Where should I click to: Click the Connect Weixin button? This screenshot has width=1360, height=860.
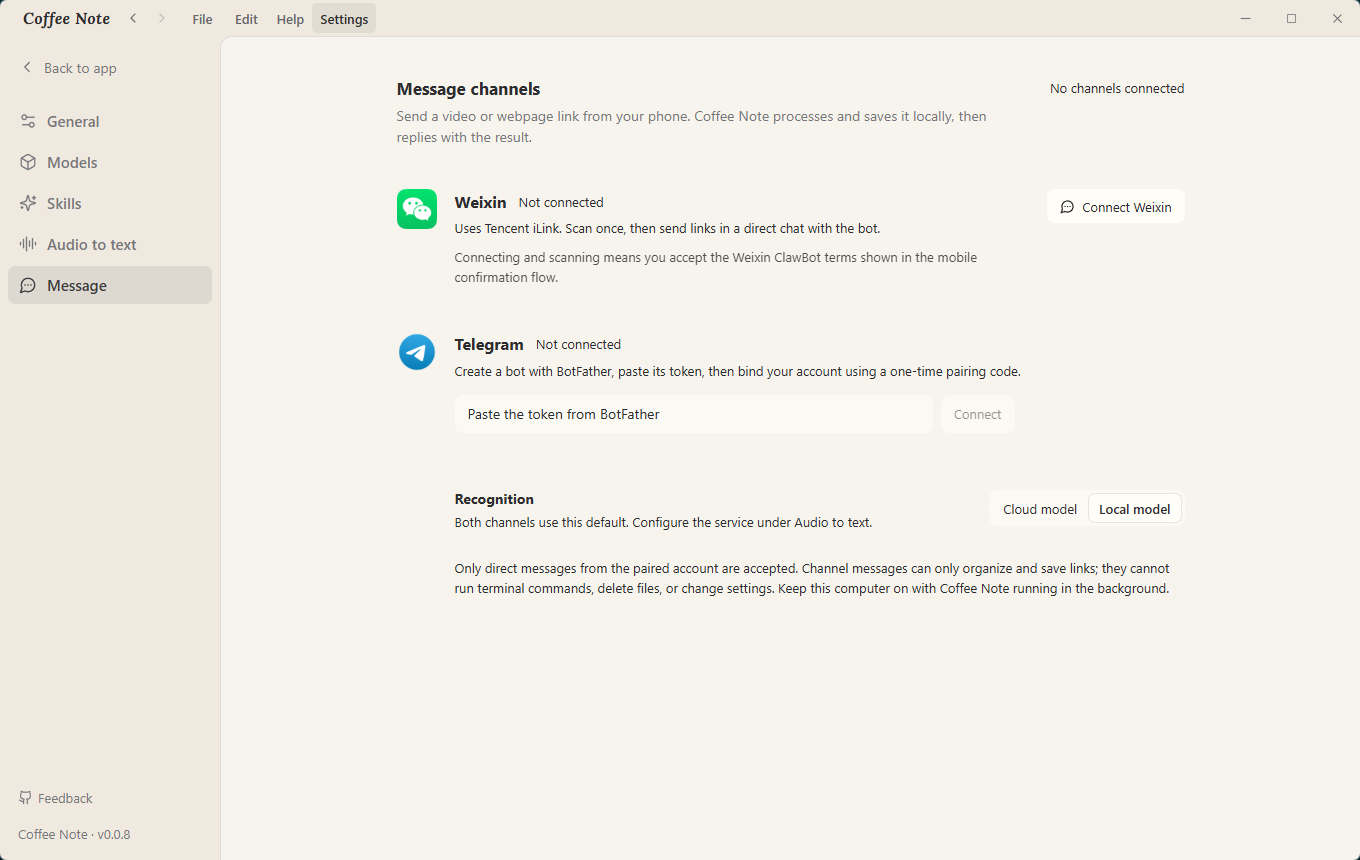(1116, 207)
